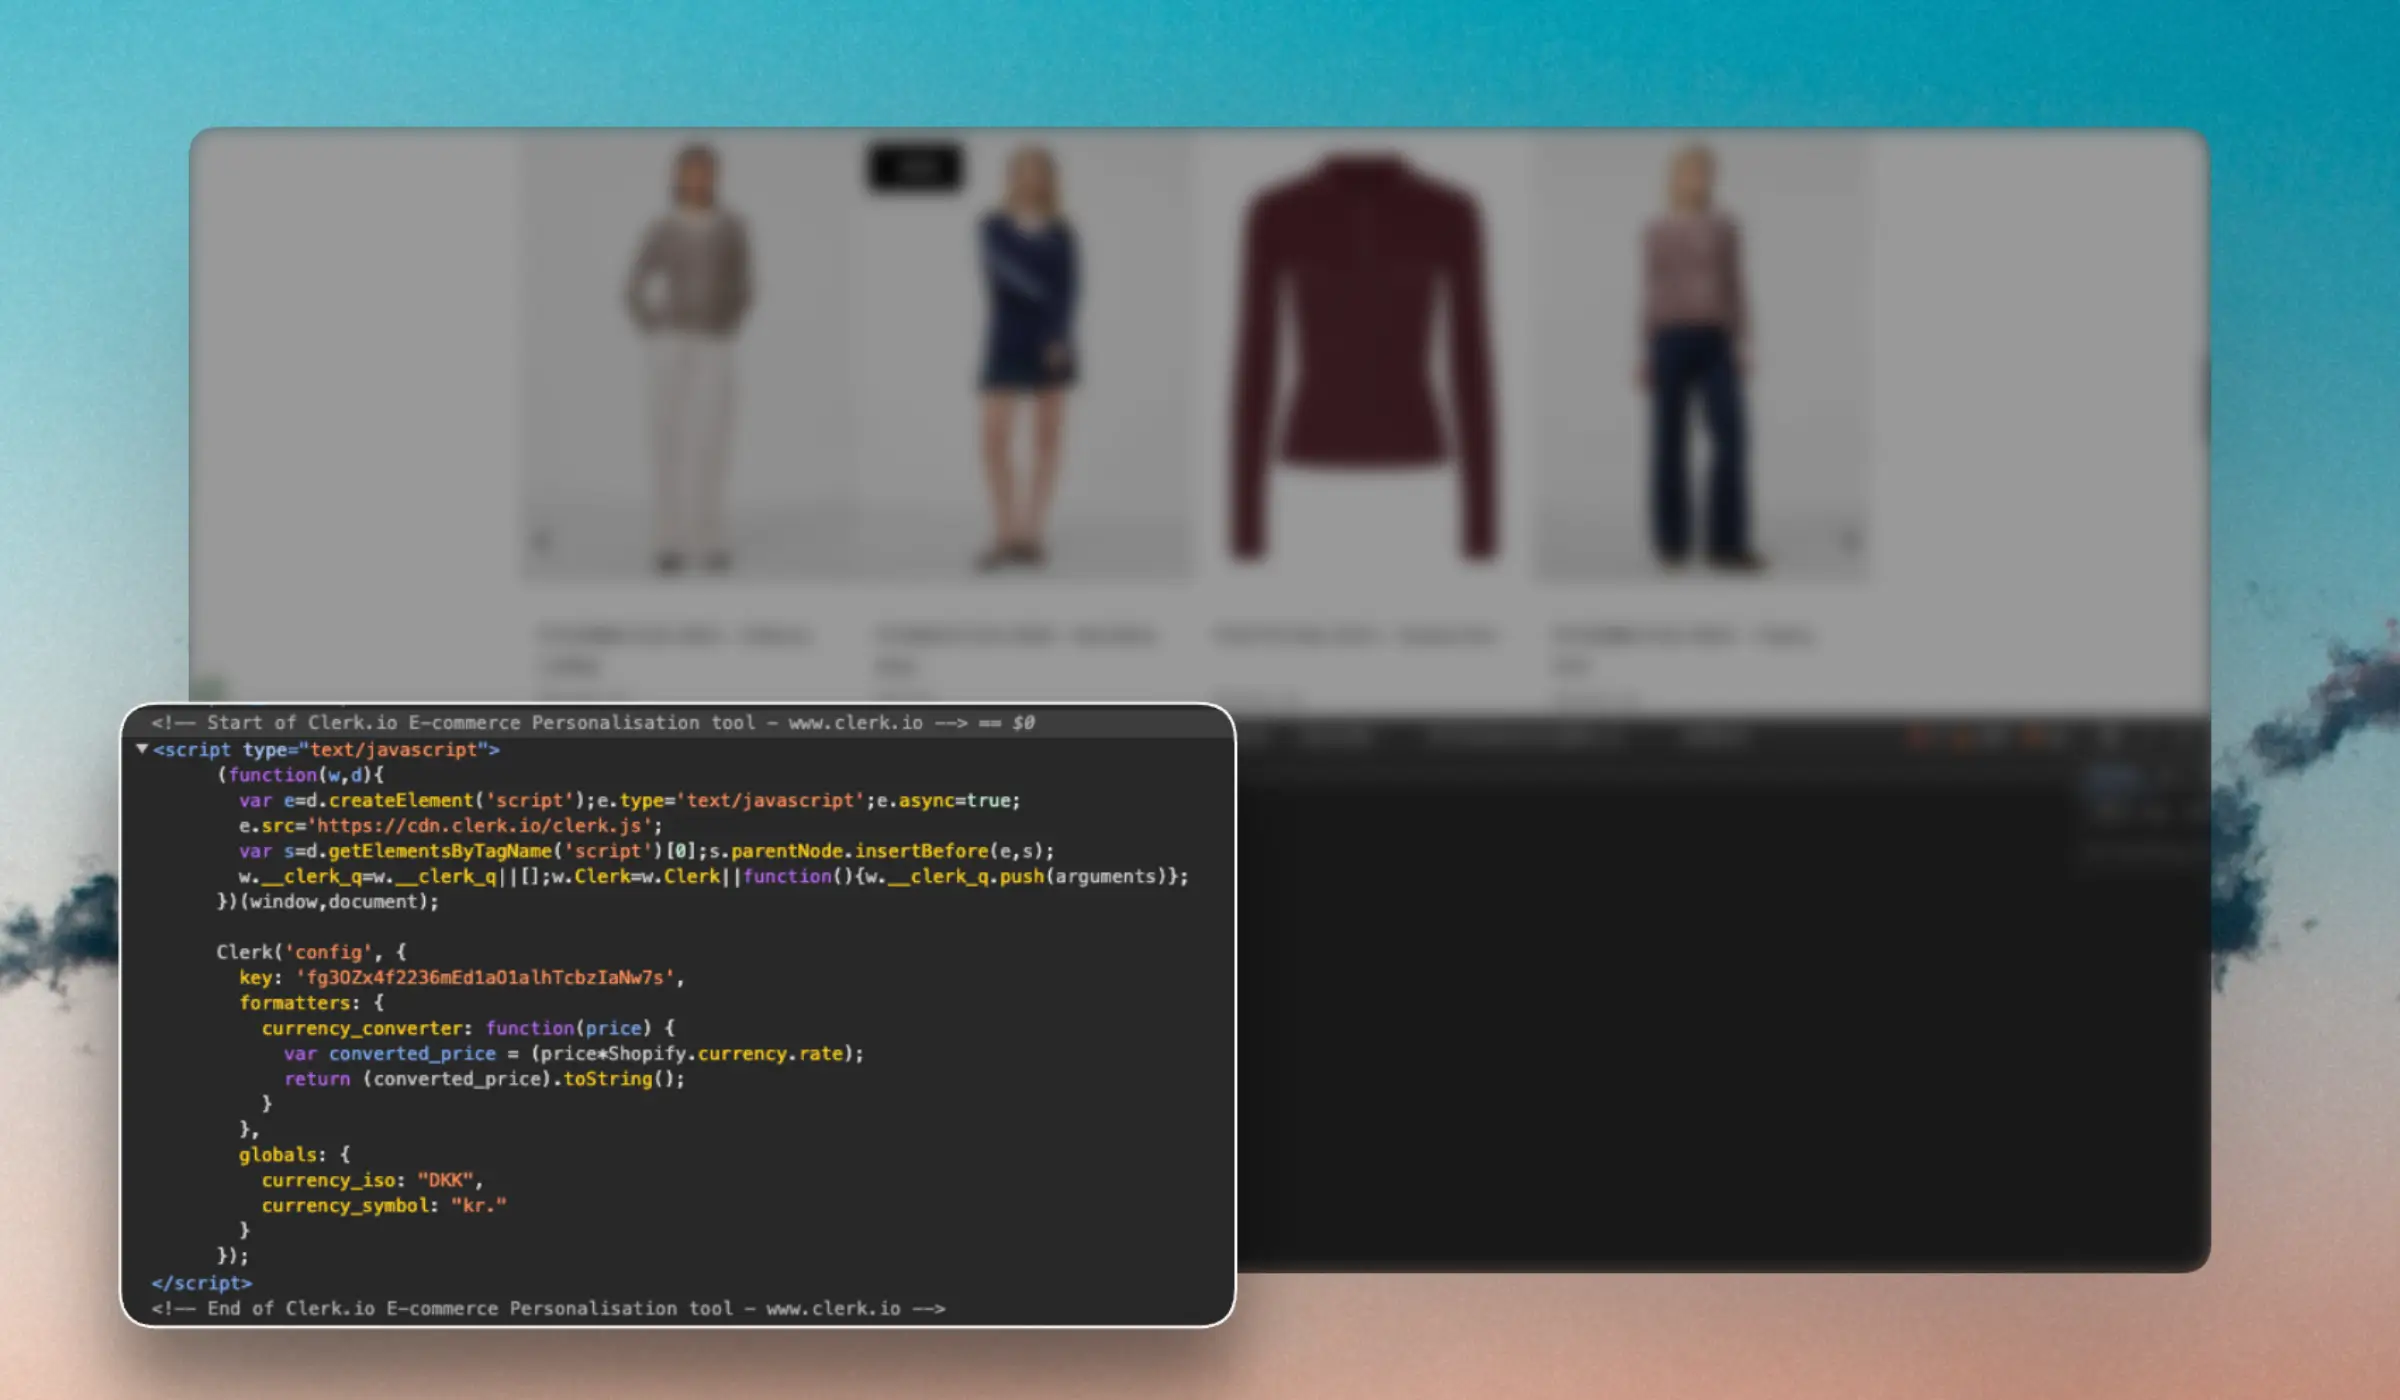Click the closing </script> tag
This screenshot has height=1400, width=2400.
202,1283
